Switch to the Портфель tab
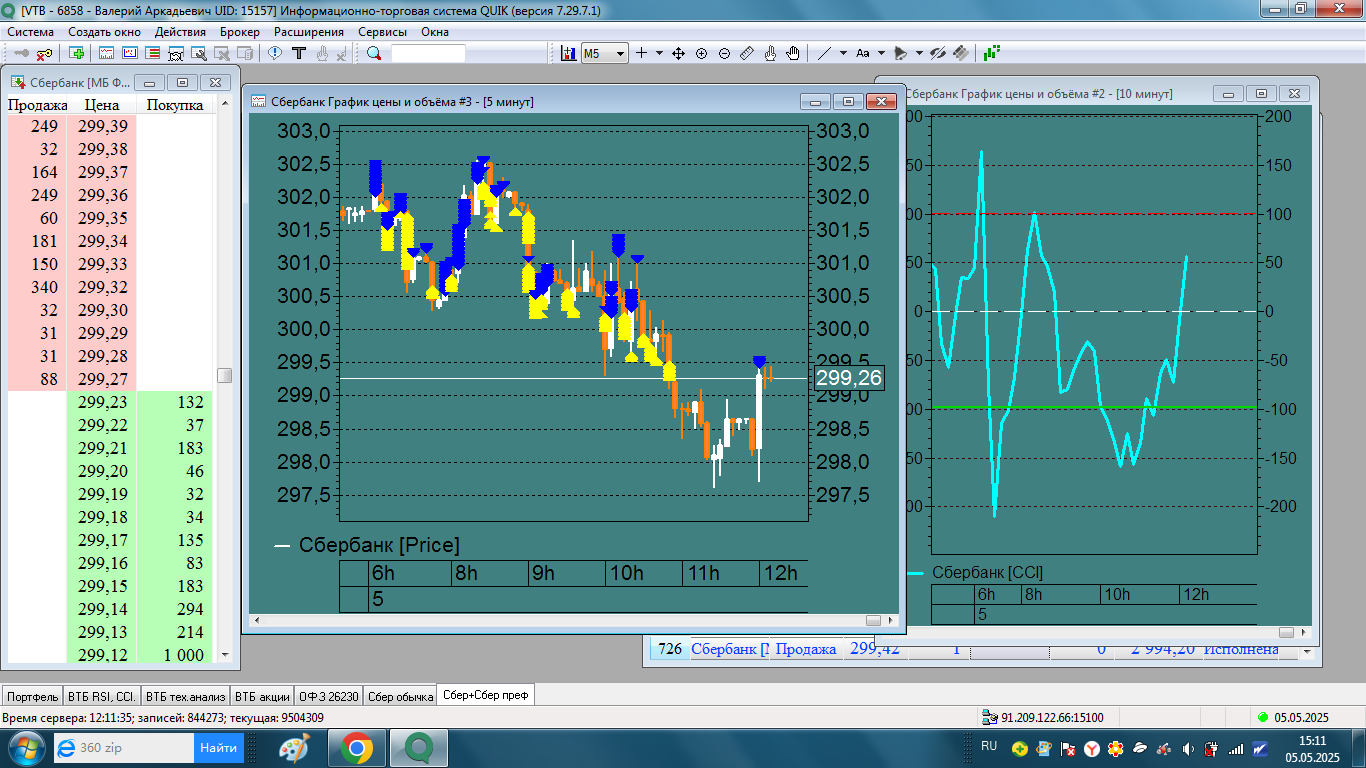Viewport: 1366px width, 768px height. coord(32,696)
